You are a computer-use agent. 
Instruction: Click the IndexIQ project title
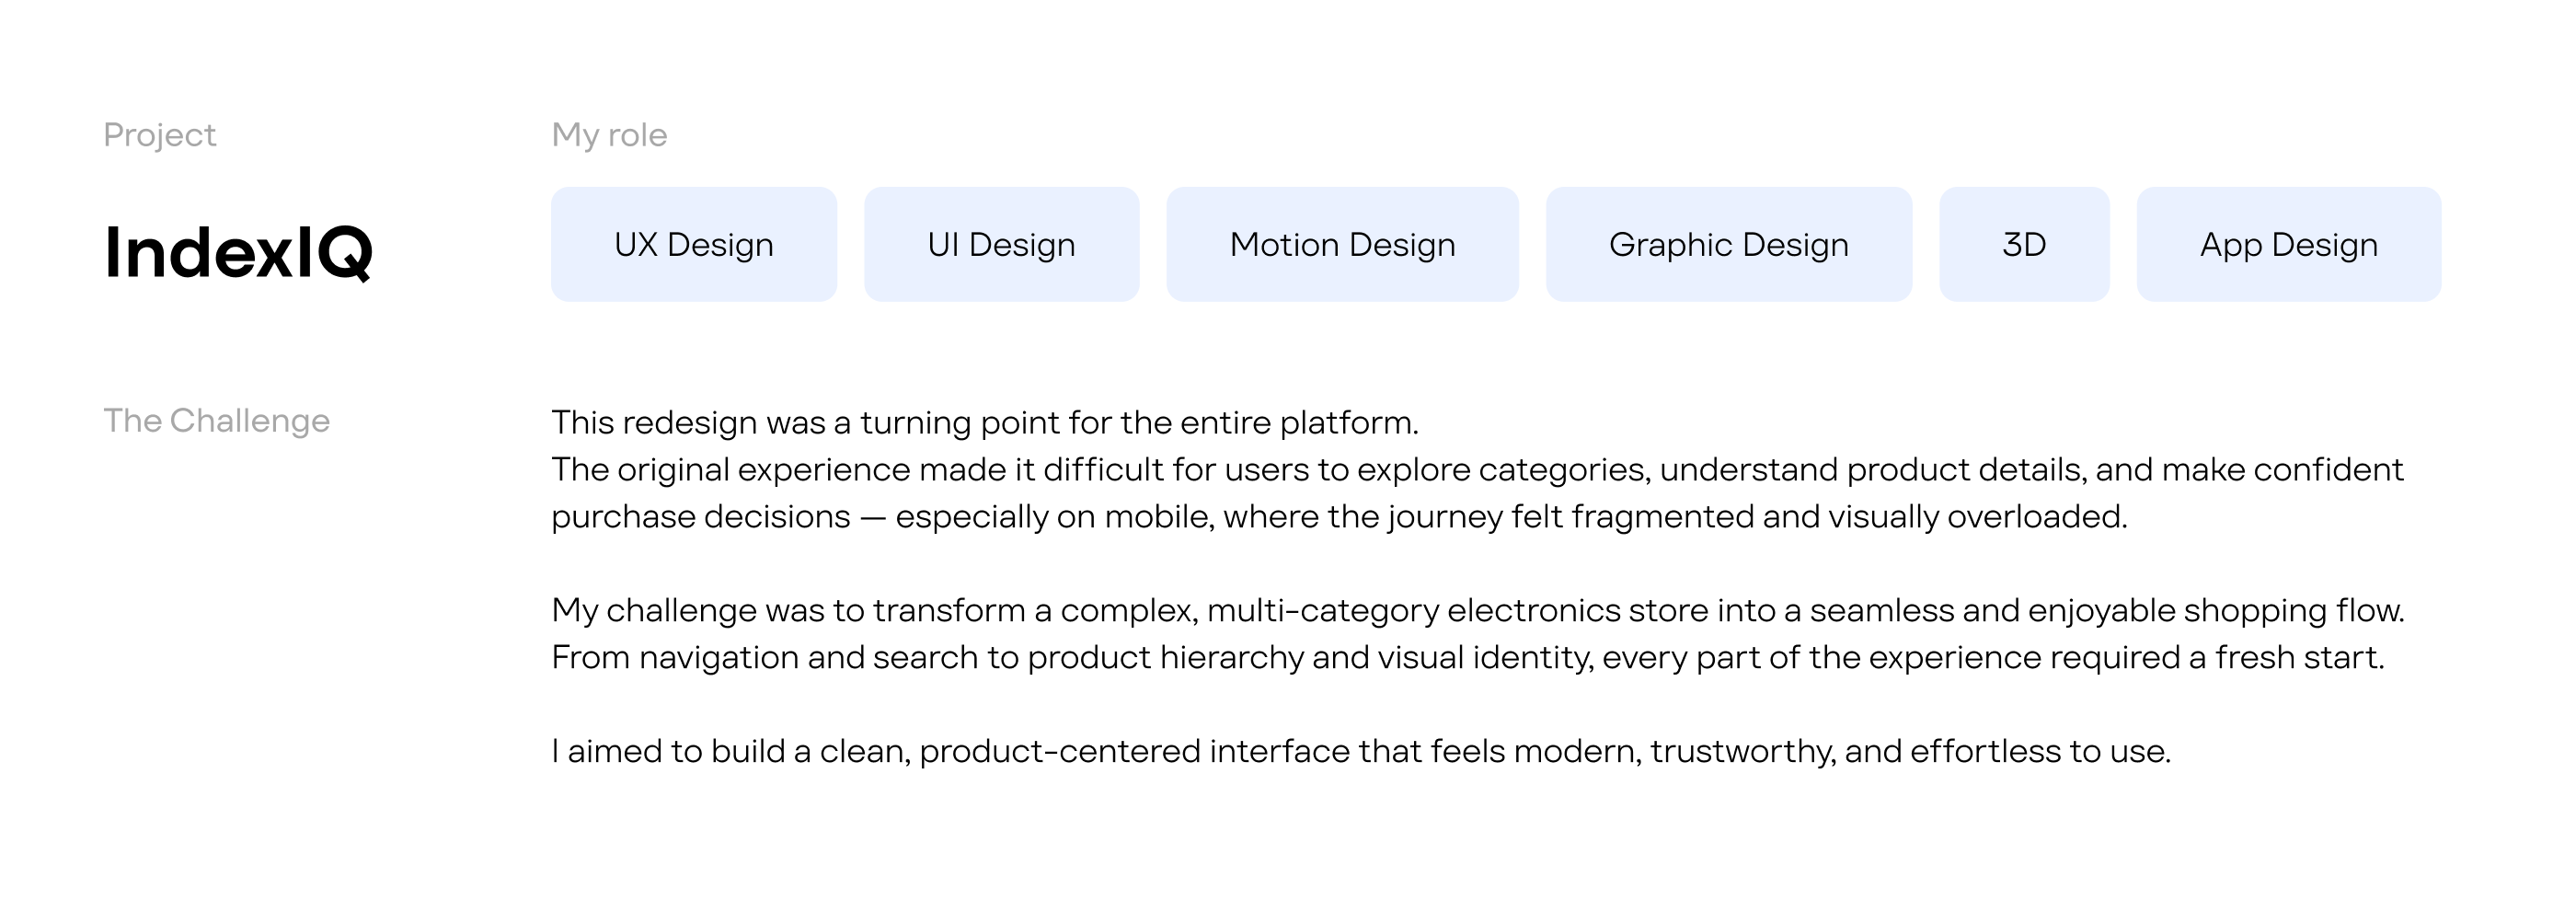[238, 252]
